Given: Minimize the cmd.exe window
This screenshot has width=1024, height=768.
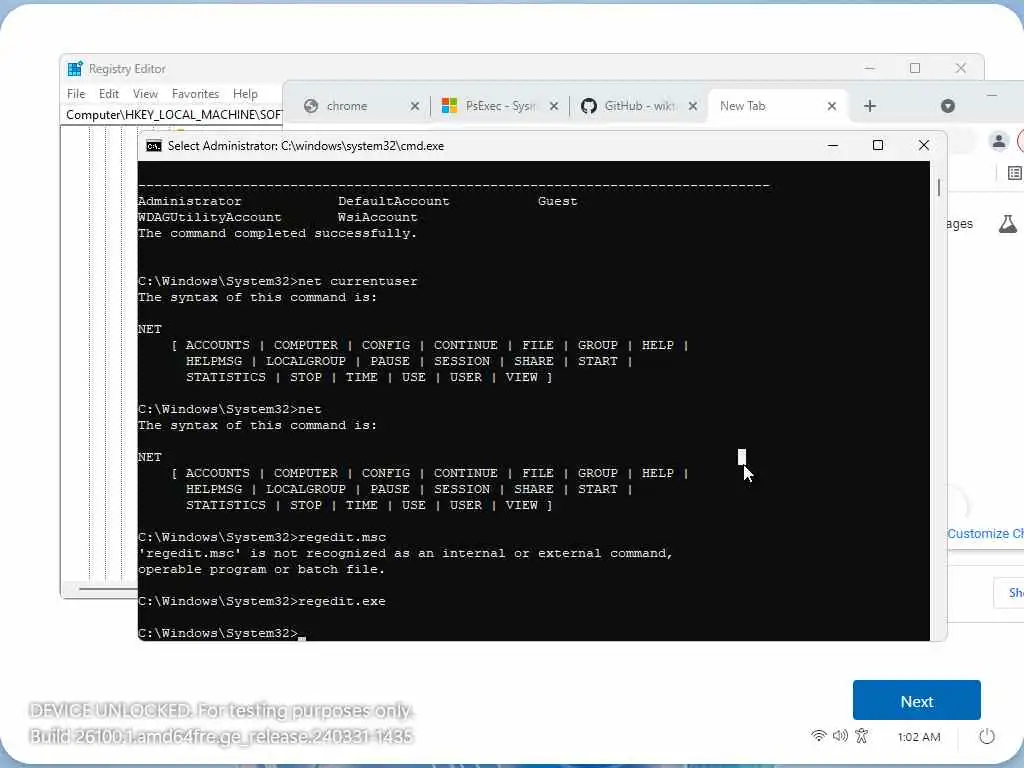Looking at the screenshot, I should click(833, 146).
